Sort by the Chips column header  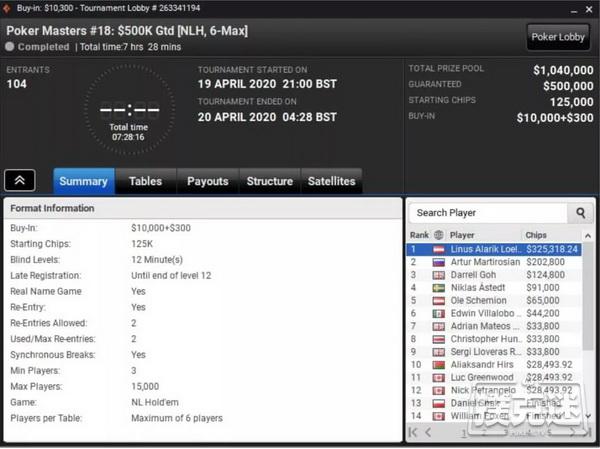coord(536,235)
